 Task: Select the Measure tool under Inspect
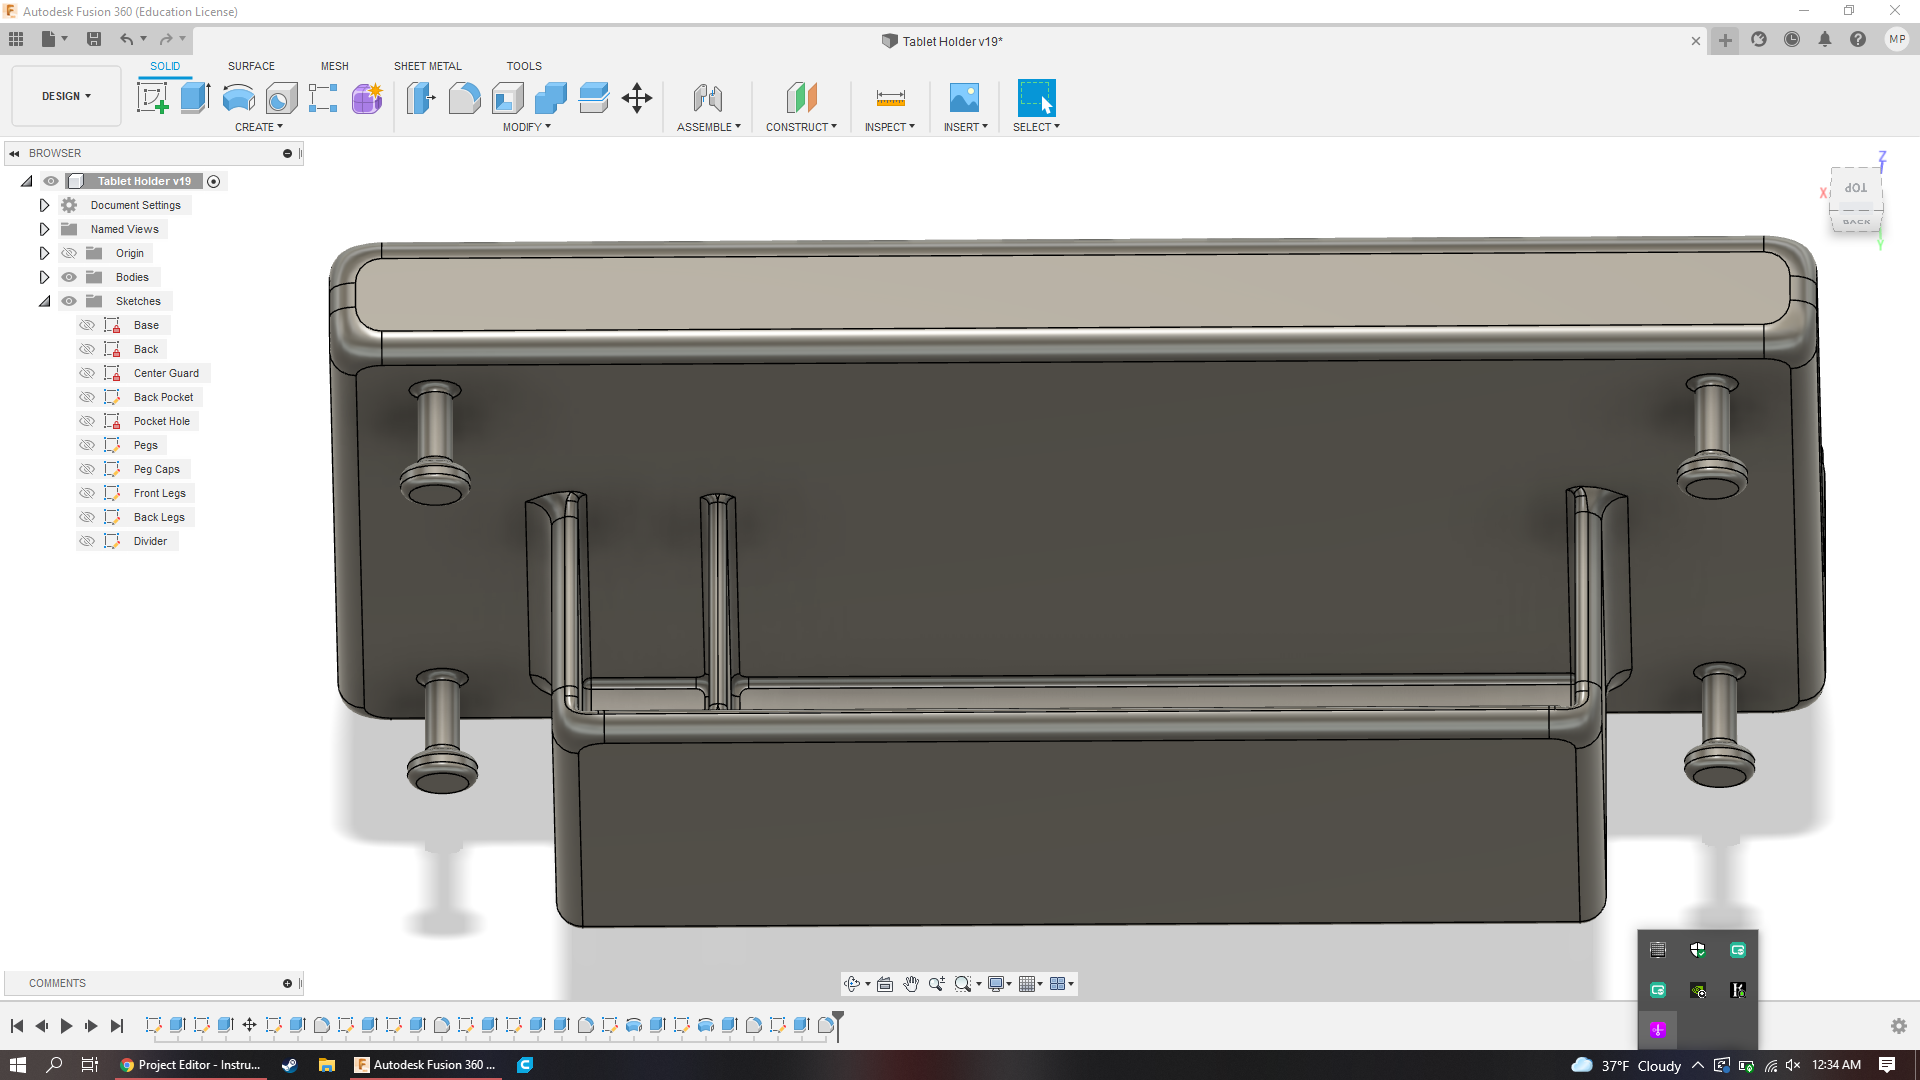tap(891, 99)
